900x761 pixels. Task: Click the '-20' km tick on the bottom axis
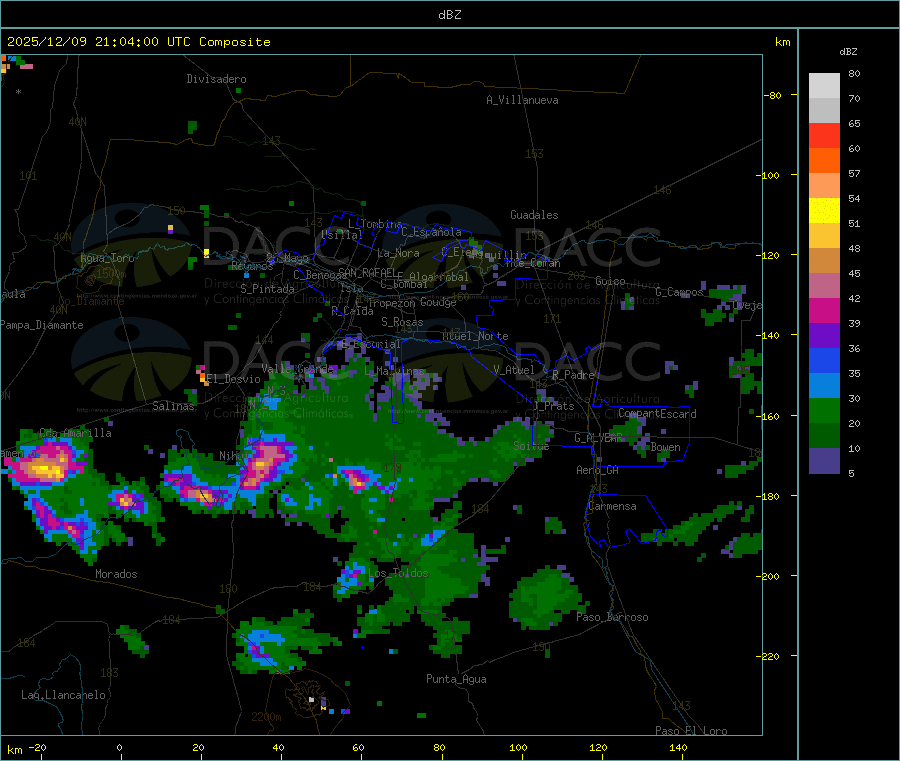[x=37, y=747]
